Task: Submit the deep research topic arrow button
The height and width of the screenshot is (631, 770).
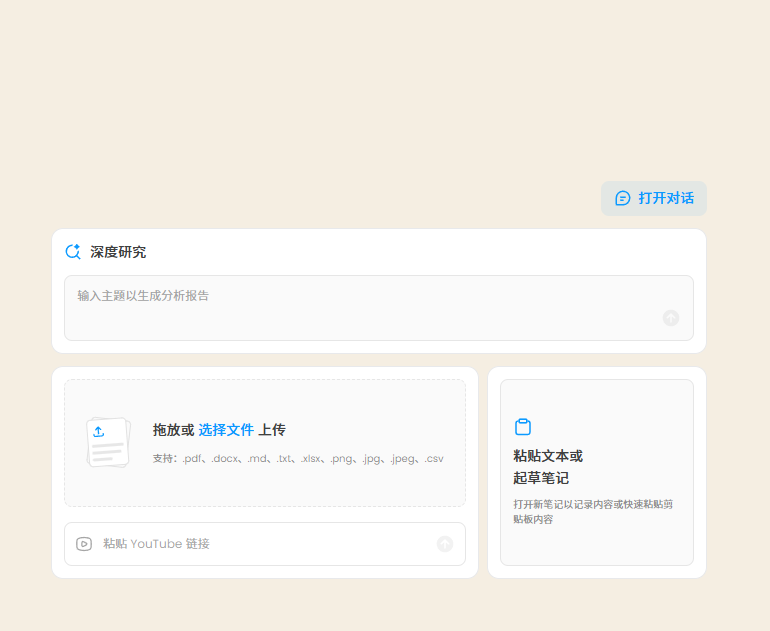Action: pyautogui.click(x=670, y=318)
